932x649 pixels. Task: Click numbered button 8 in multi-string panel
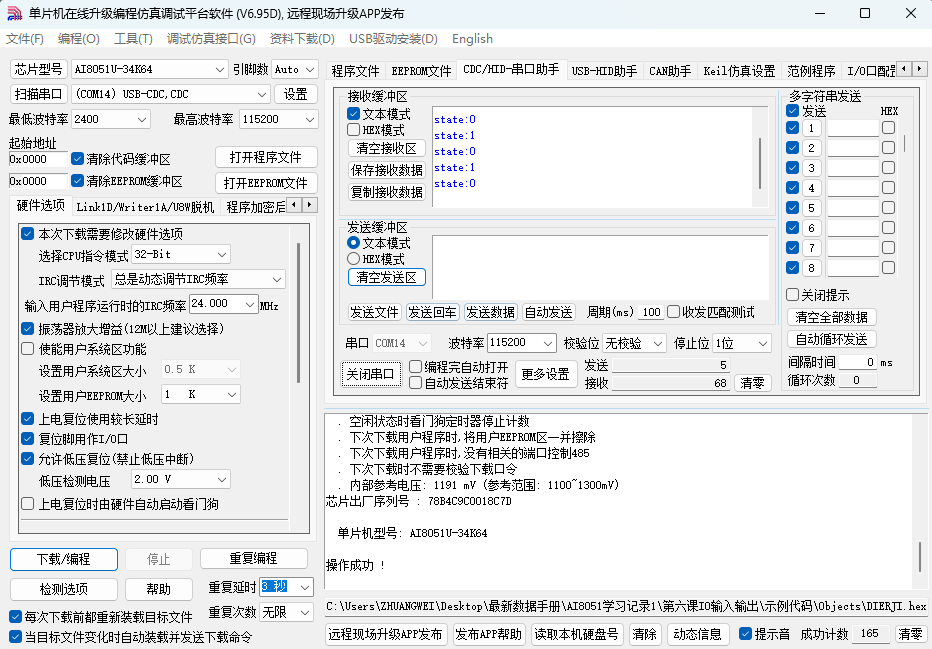(x=811, y=267)
